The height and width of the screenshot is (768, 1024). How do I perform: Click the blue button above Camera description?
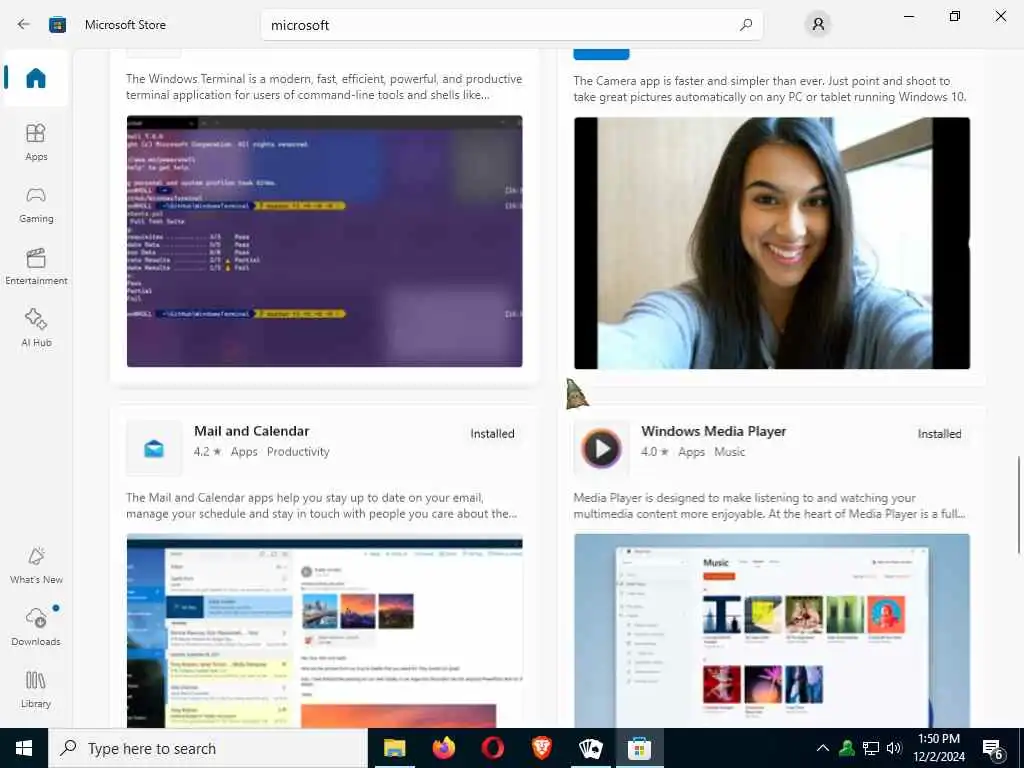click(x=601, y=54)
